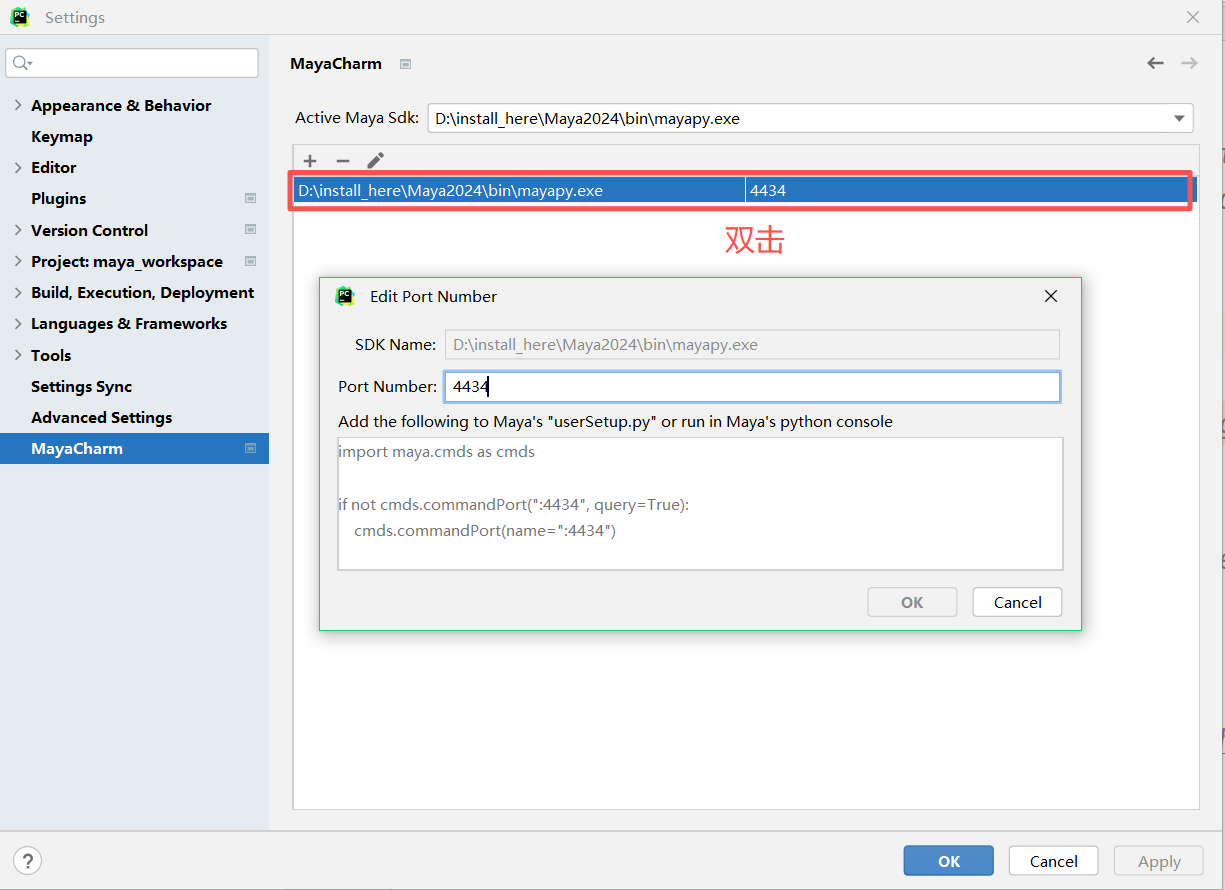Click the 'import maya.cmds as cmds' code line
Screen dimensions: 1225x890
437,452
